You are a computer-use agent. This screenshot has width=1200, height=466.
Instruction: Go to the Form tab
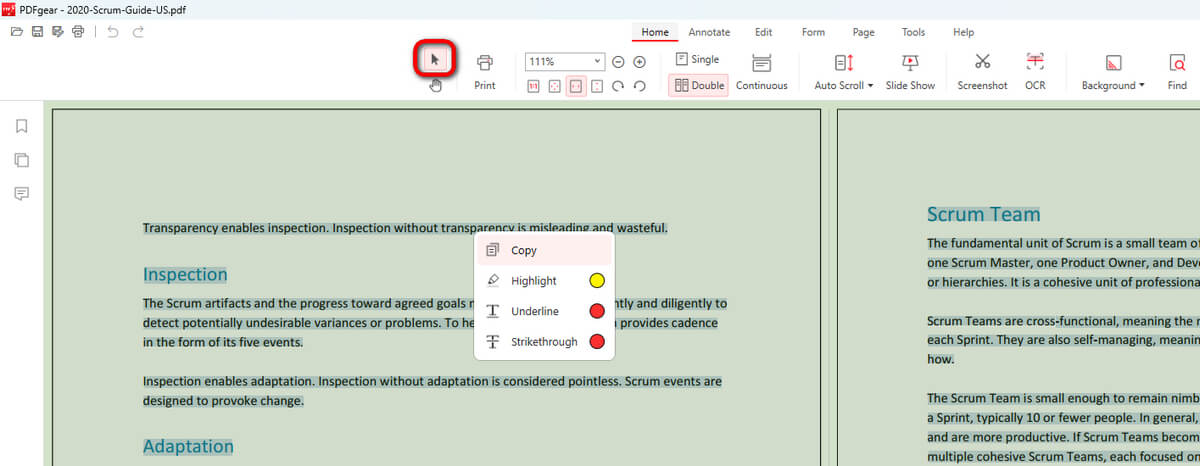point(813,32)
